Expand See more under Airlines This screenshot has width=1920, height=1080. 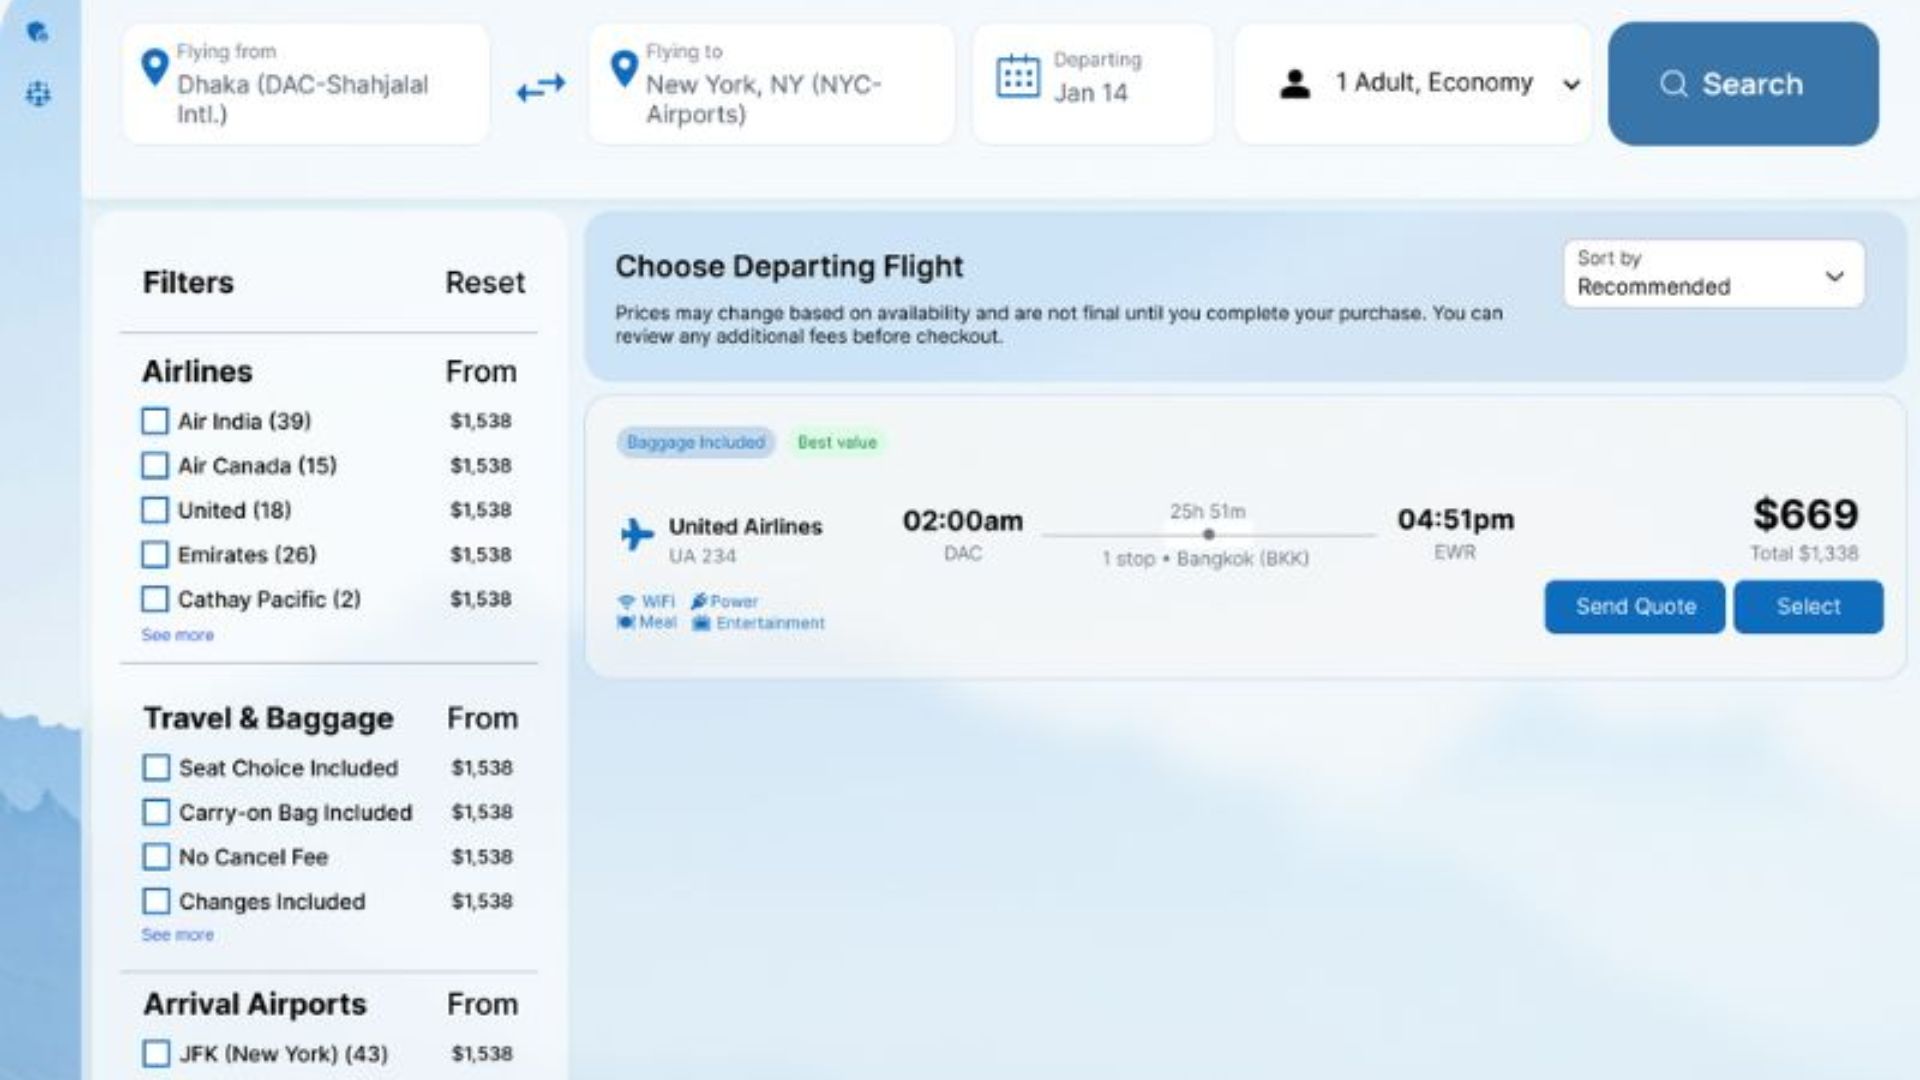[177, 635]
